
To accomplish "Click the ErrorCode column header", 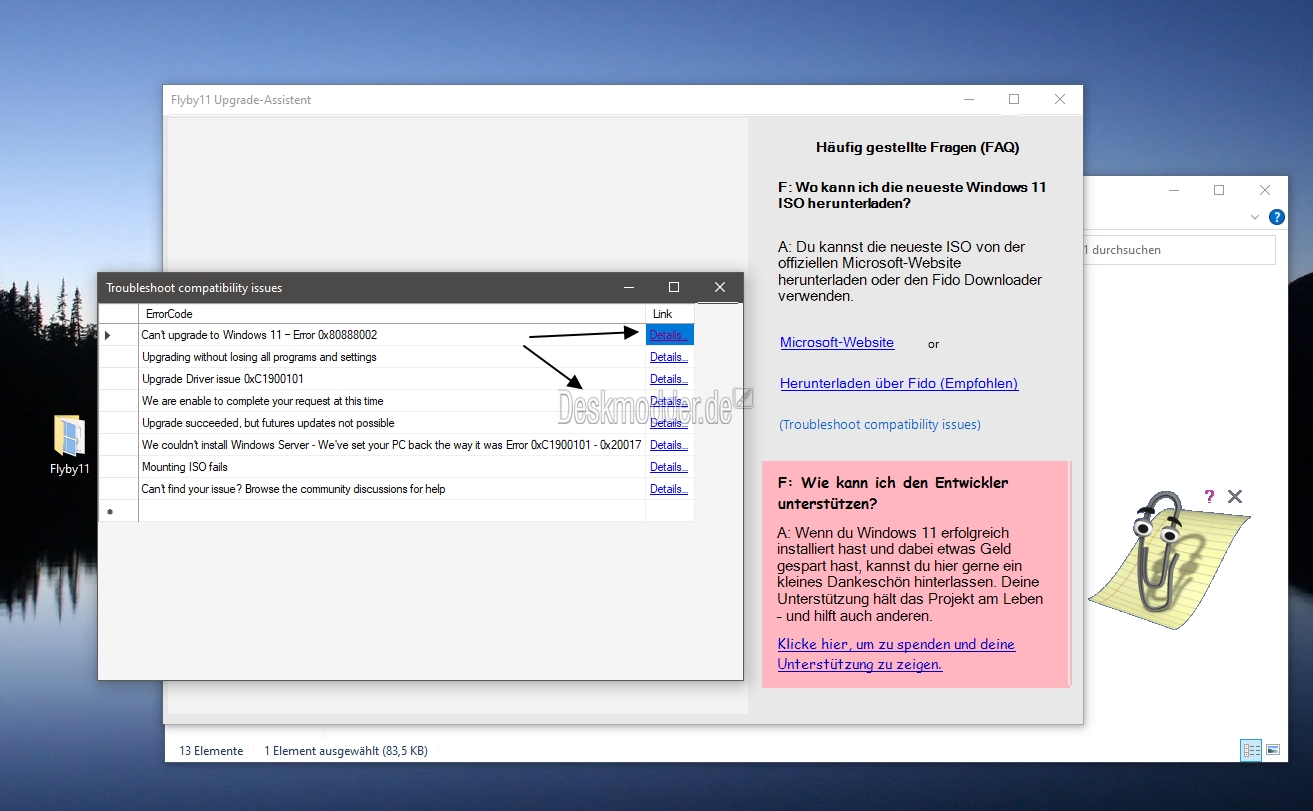I will click(x=392, y=314).
